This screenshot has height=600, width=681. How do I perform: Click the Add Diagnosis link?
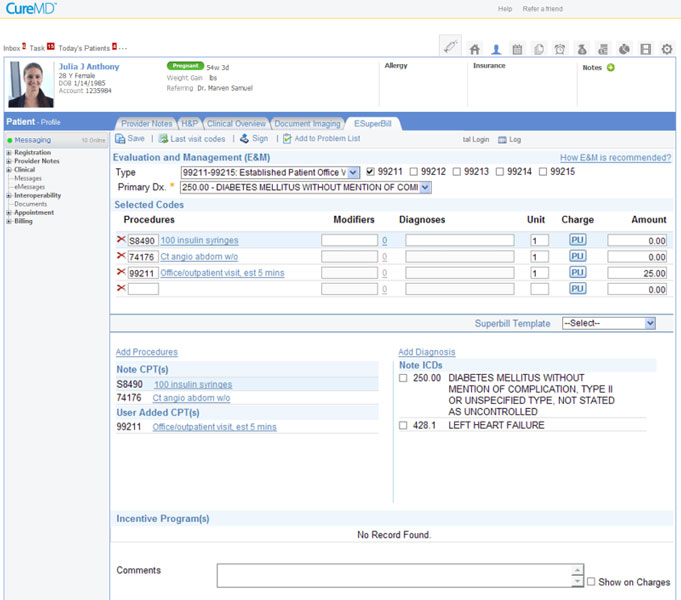(426, 352)
